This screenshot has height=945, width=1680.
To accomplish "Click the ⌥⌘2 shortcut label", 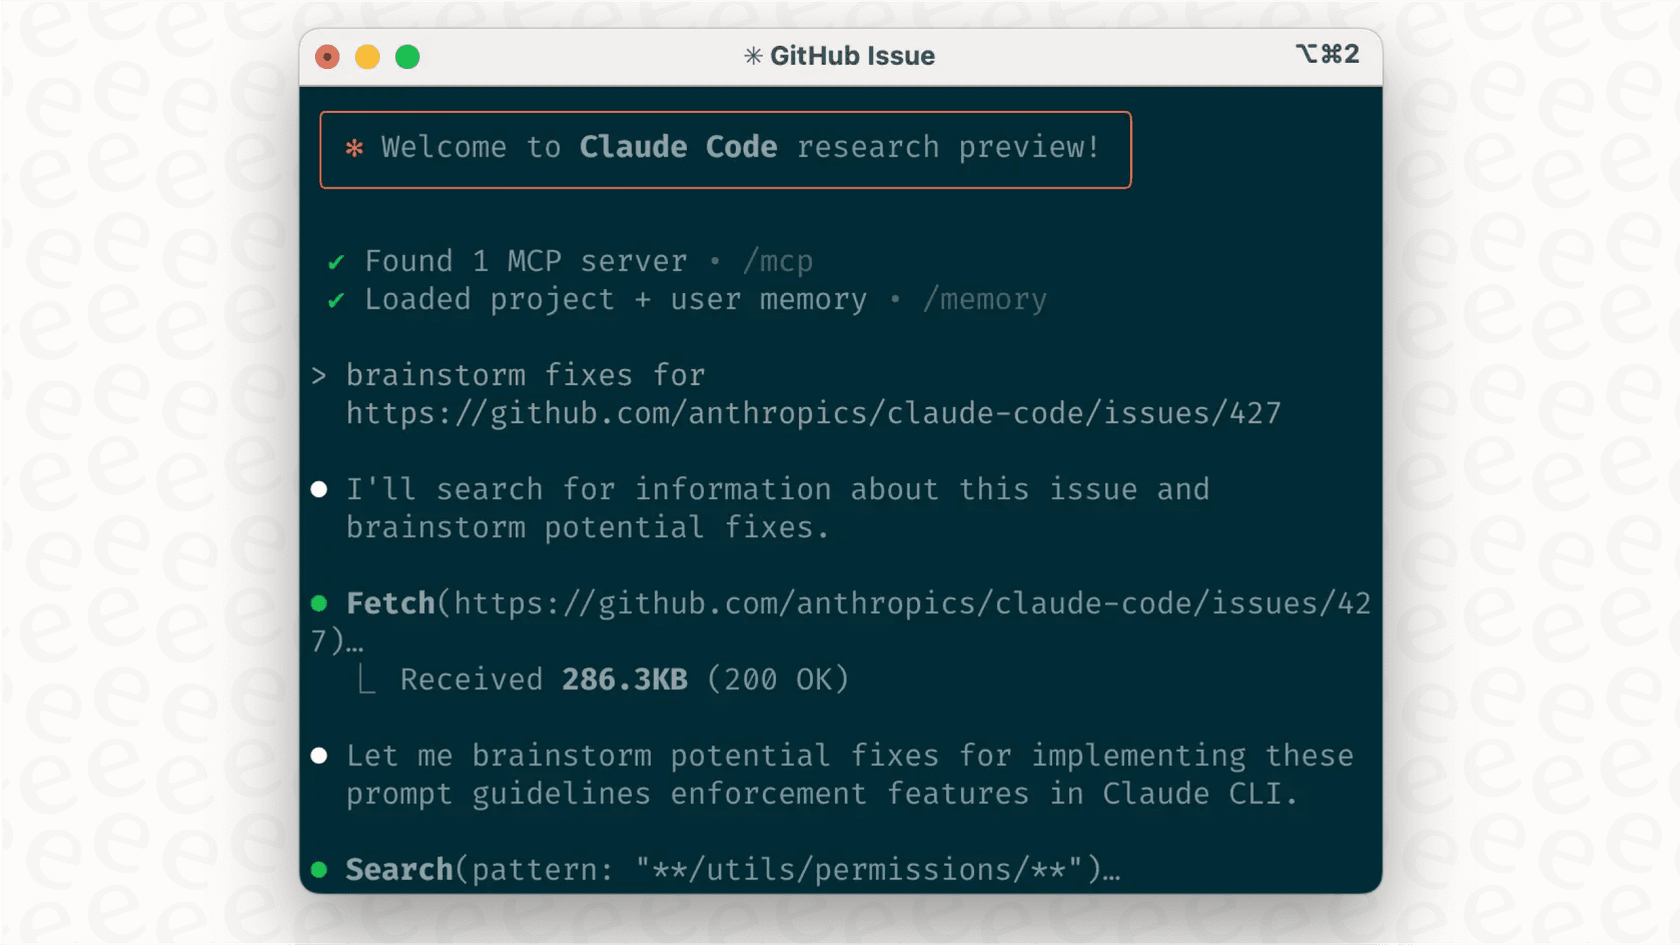I will click(1326, 55).
